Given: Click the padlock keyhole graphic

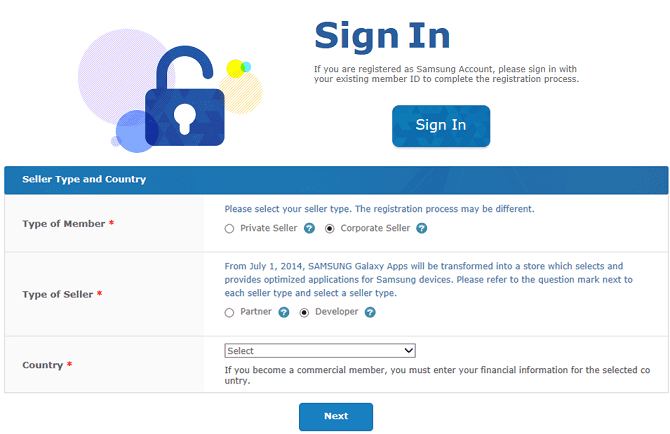Looking at the screenshot, I should (x=185, y=118).
